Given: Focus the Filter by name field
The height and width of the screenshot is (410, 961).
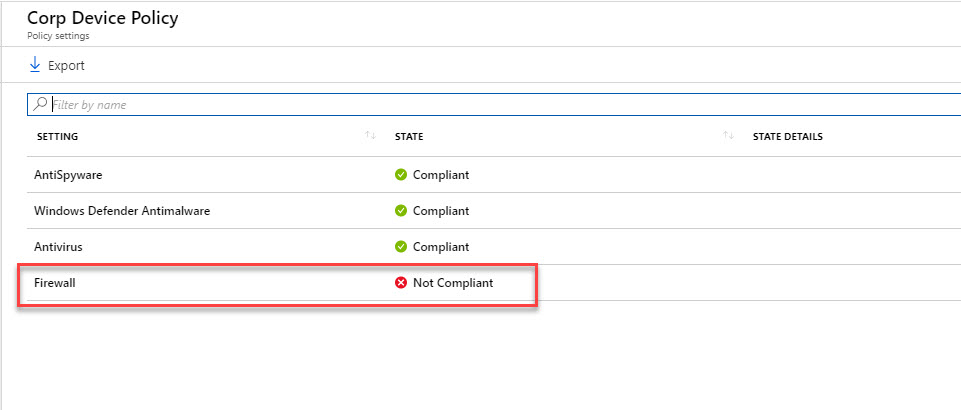Looking at the screenshot, I should click(x=494, y=105).
